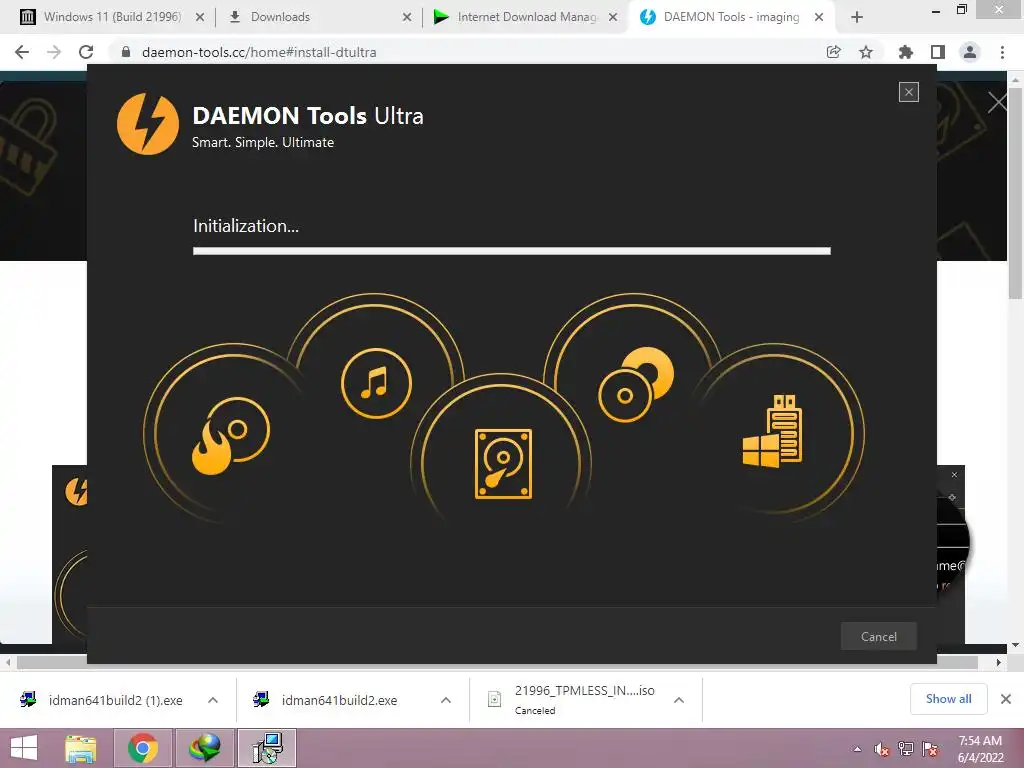The width and height of the screenshot is (1024, 768).
Task: Open idman641build2 (1).exe download
Action: pyautogui.click(x=103, y=700)
